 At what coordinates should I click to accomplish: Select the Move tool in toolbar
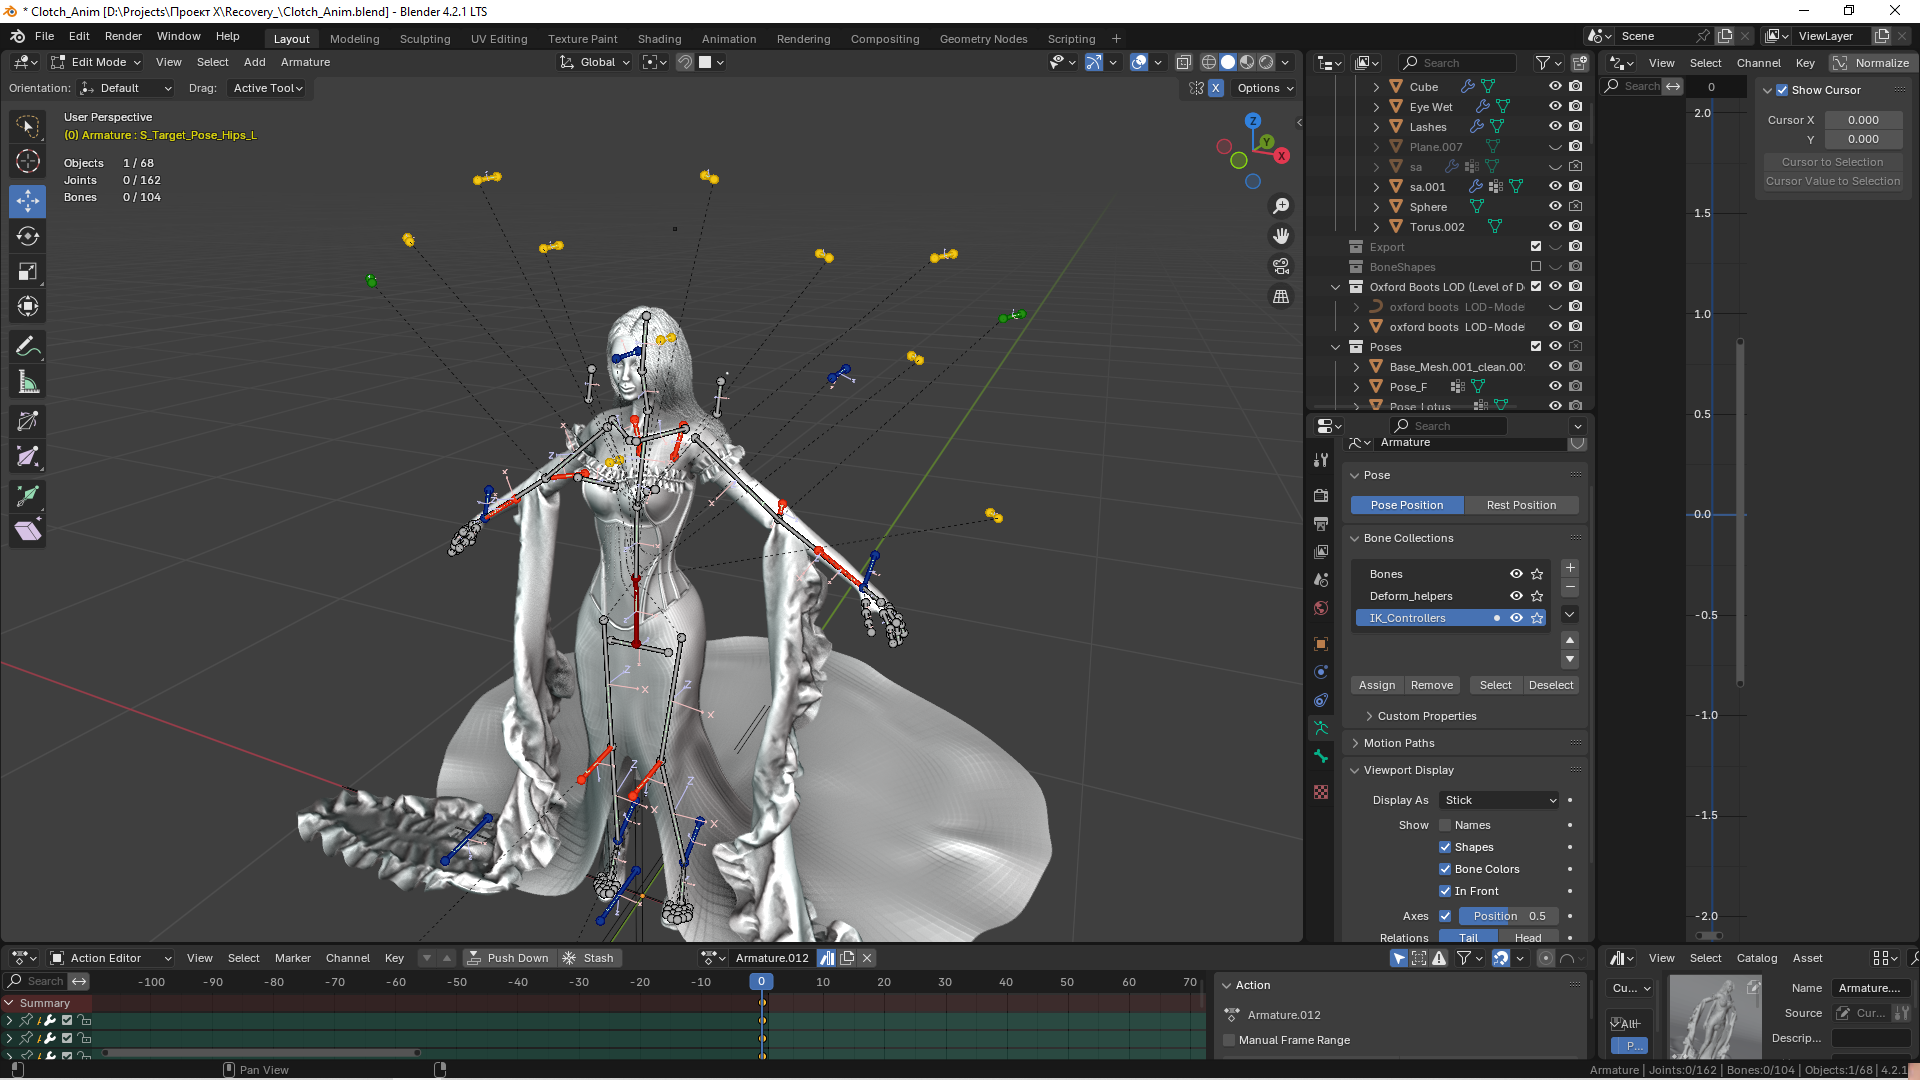point(28,200)
